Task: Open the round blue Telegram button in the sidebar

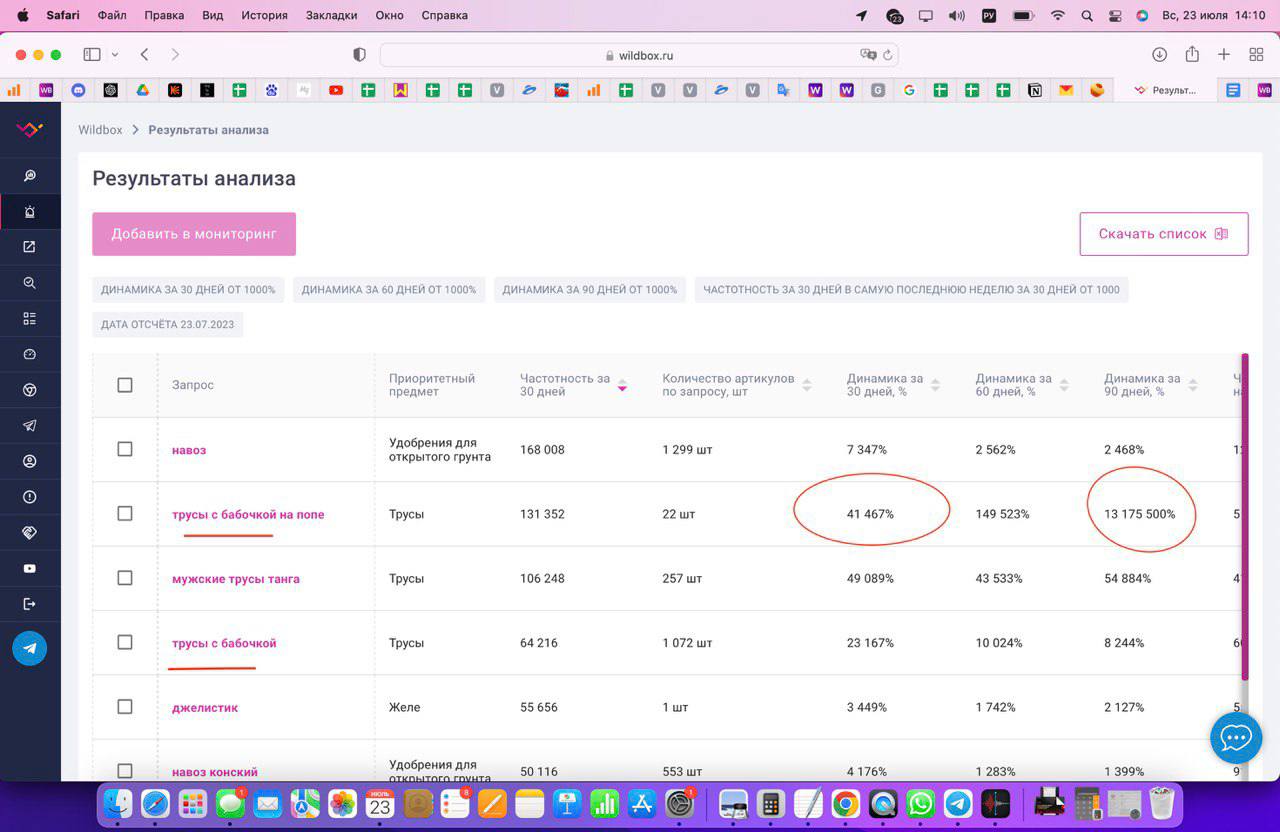Action: pyautogui.click(x=30, y=648)
